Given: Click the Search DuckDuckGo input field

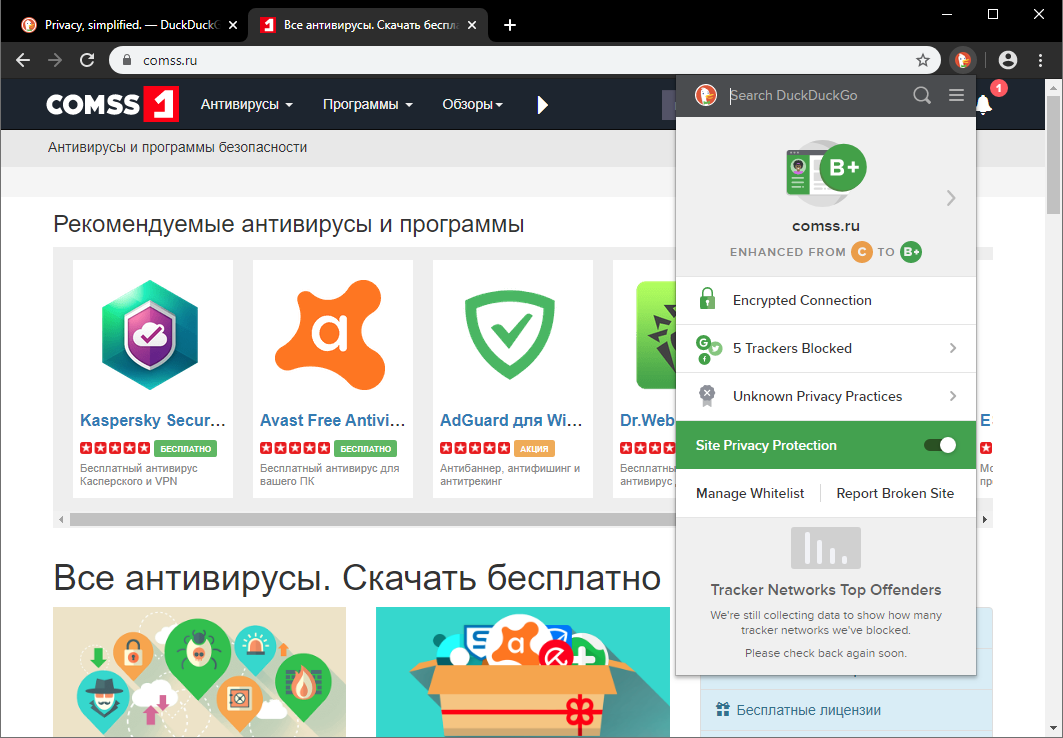Looking at the screenshot, I should point(816,96).
